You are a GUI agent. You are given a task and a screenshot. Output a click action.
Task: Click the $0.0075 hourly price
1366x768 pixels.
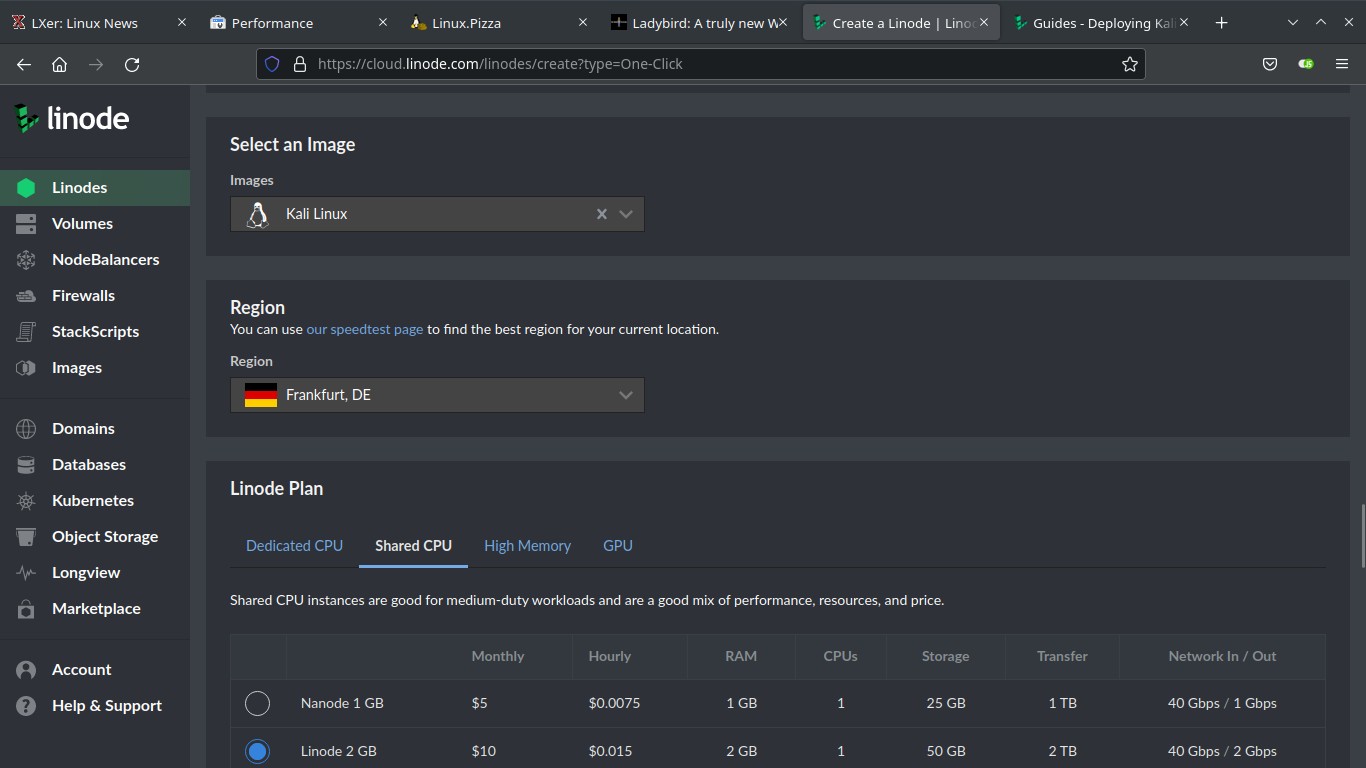click(614, 703)
